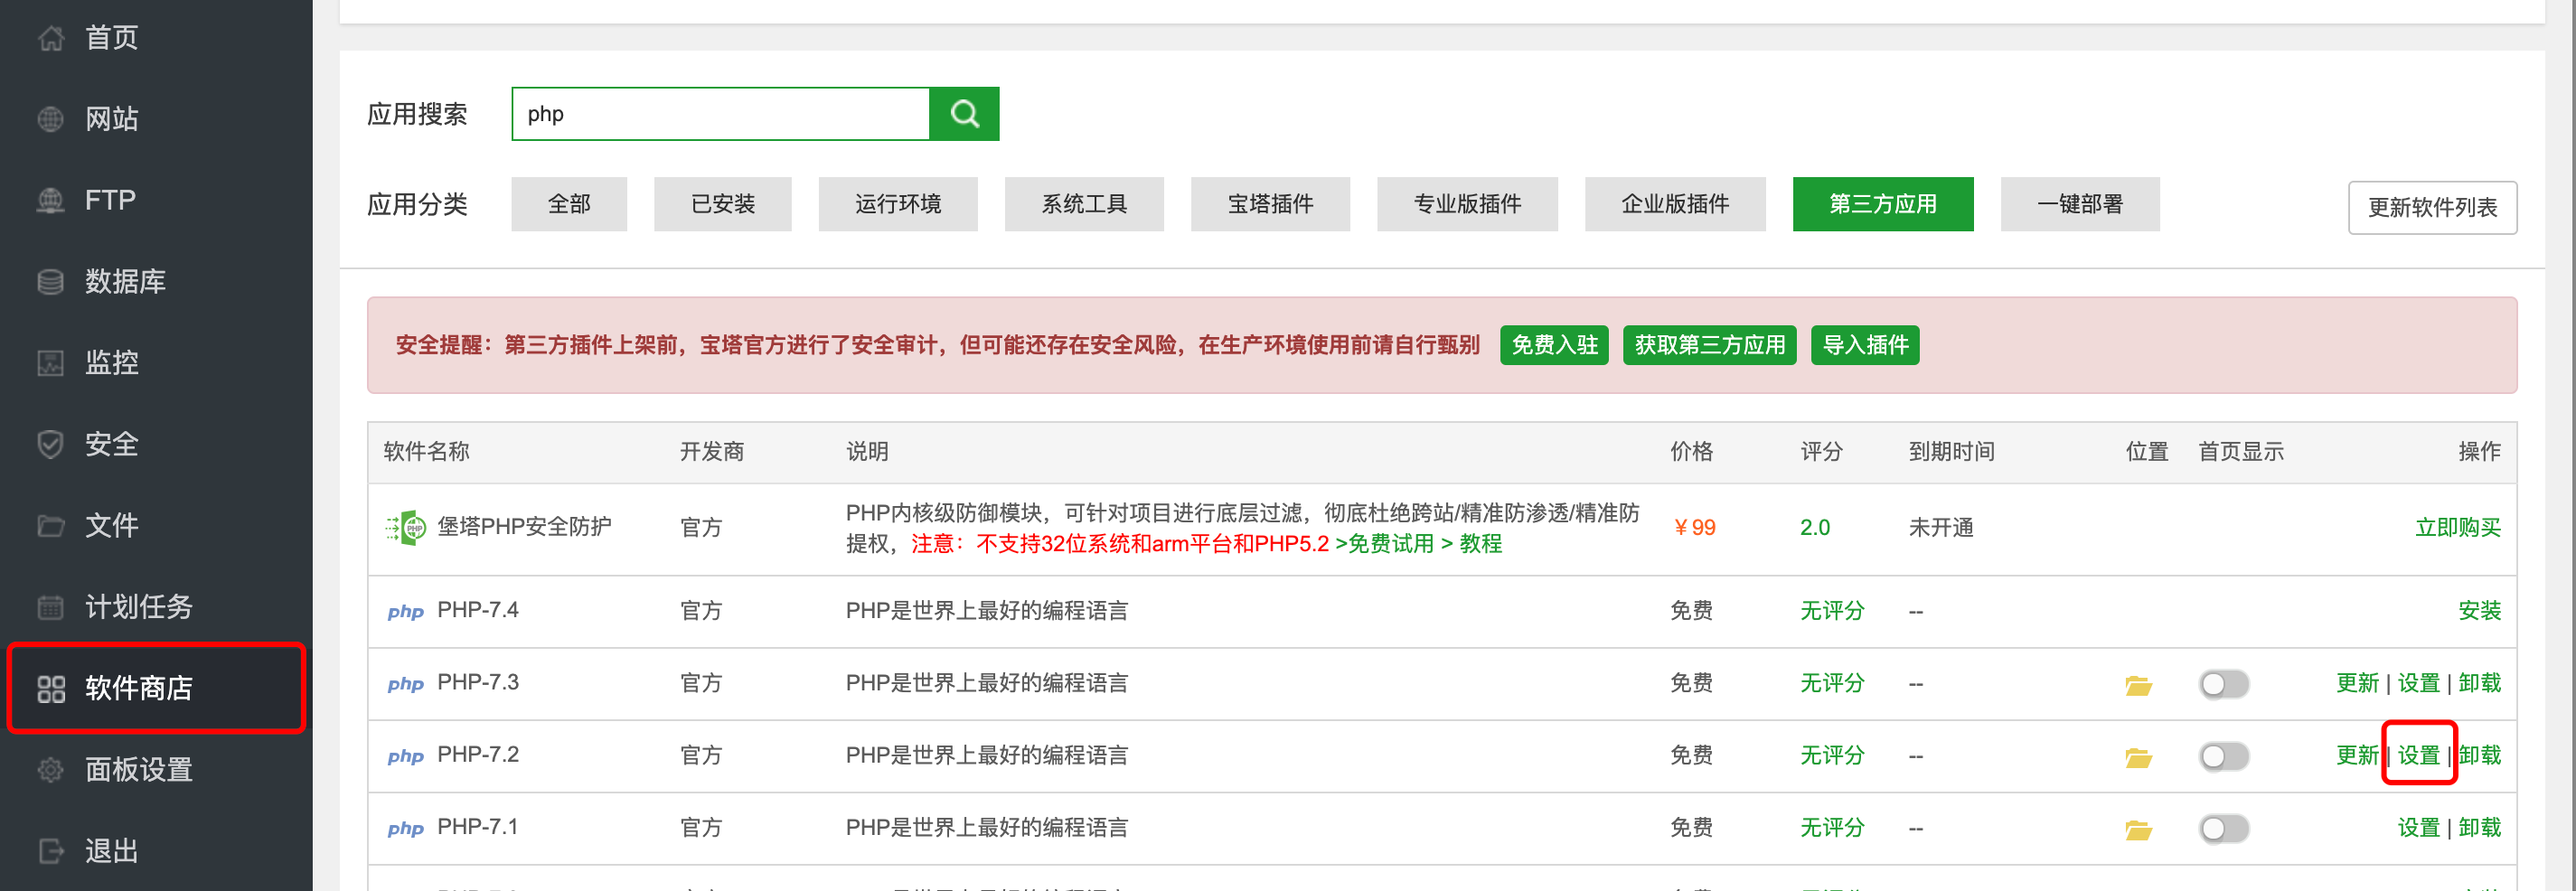This screenshot has height=891, width=2576.
Task: Click the exit icon beside 退出
Action: click(x=51, y=851)
